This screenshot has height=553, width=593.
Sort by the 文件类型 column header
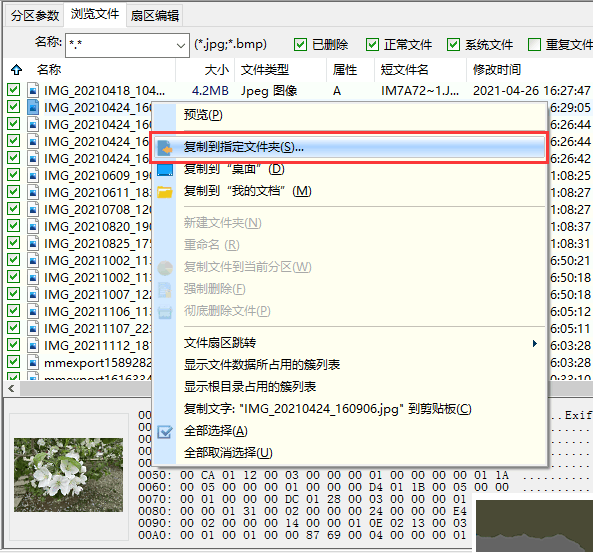281,70
